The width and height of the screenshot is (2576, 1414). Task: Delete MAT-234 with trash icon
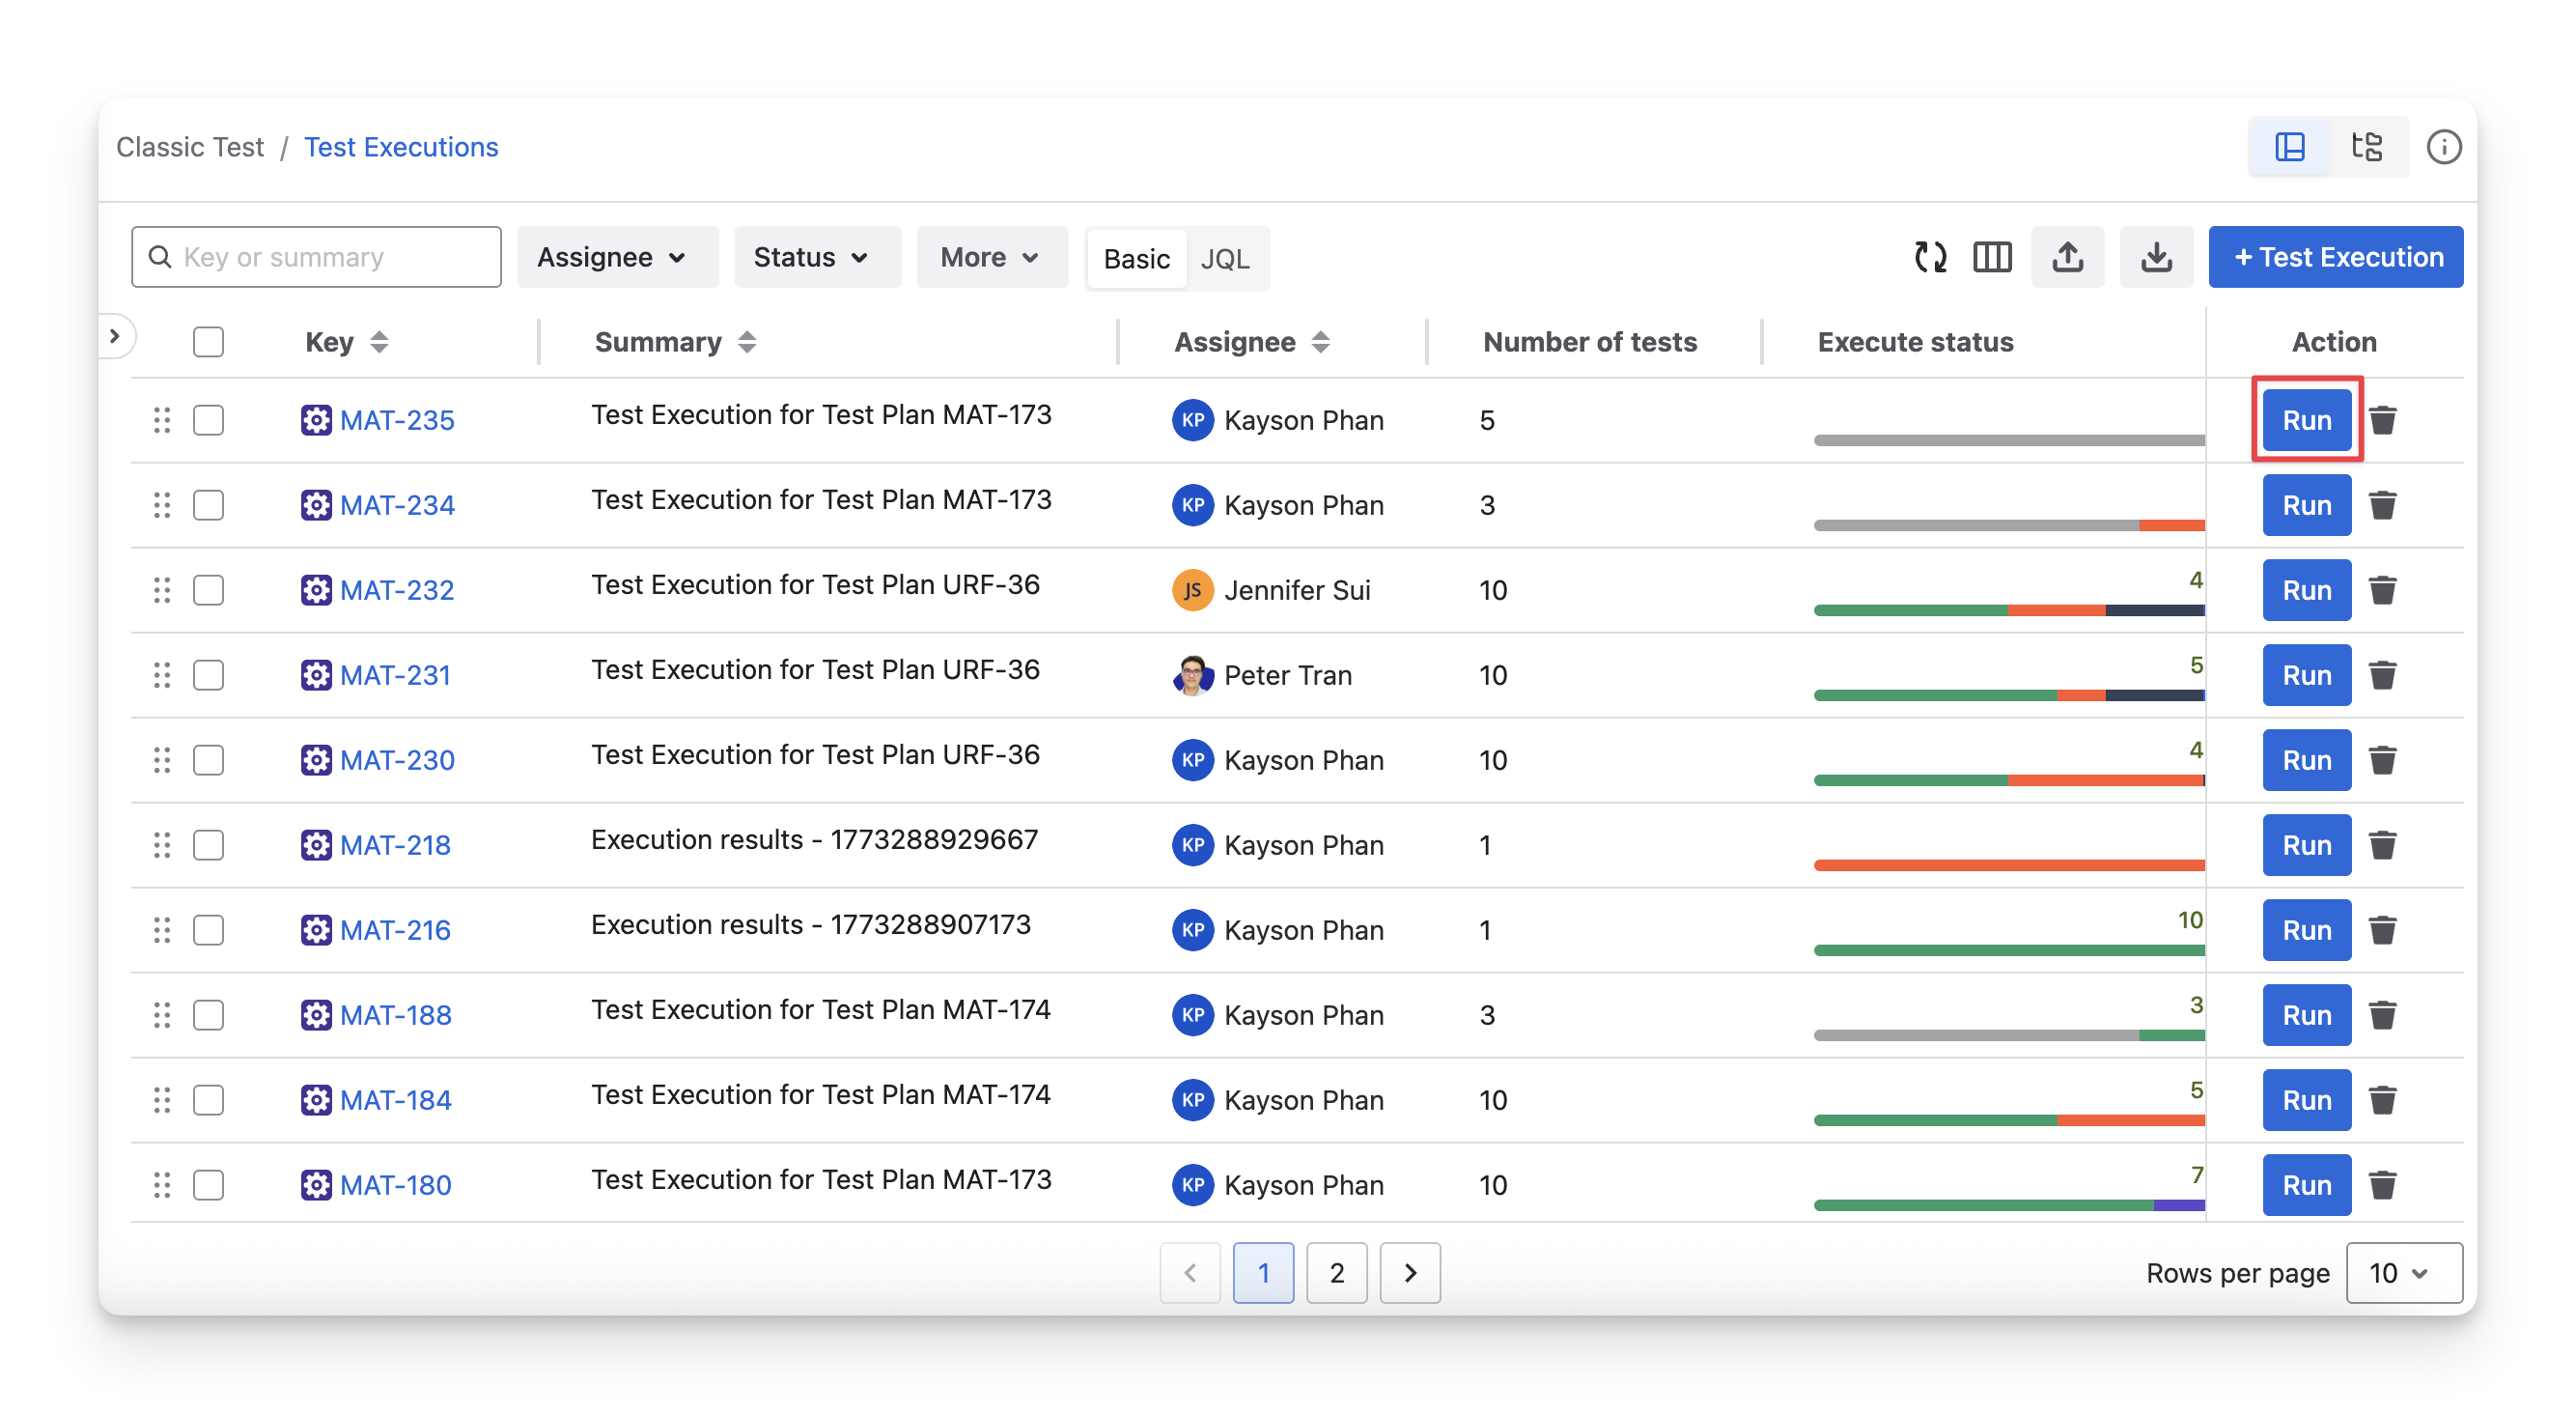[2382, 505]
